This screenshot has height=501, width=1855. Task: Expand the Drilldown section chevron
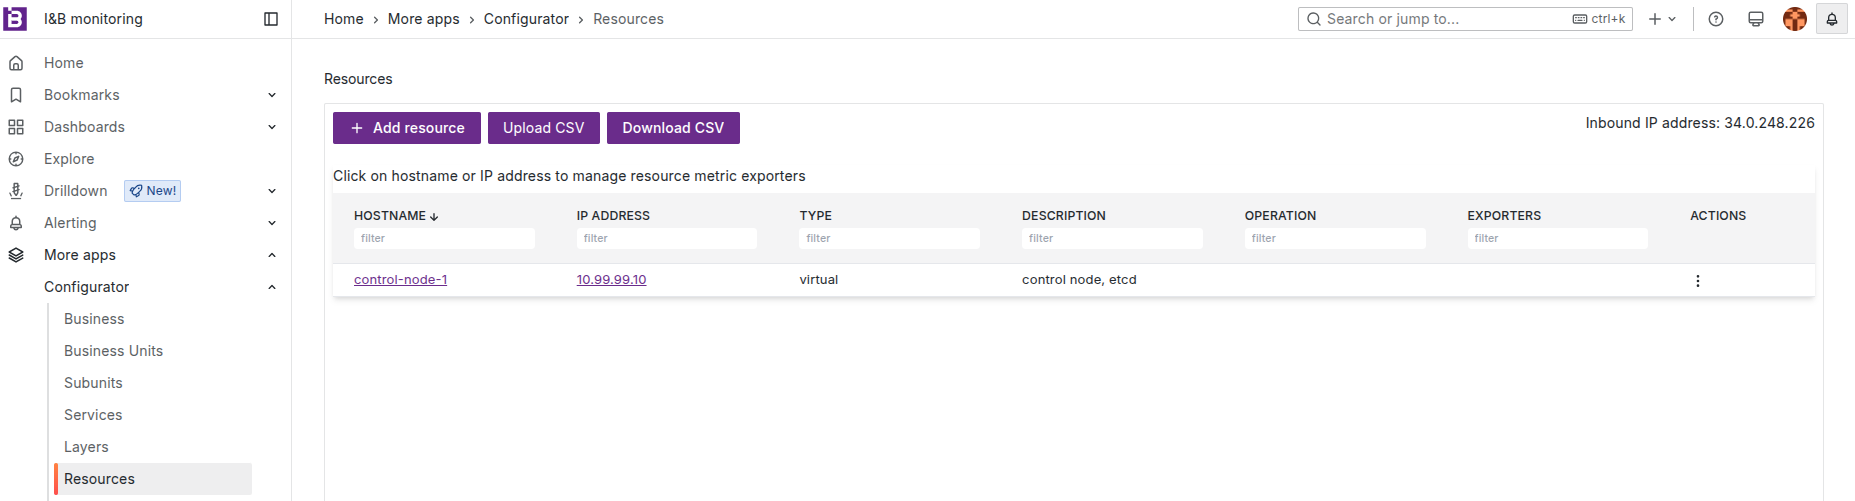point(272,191)
